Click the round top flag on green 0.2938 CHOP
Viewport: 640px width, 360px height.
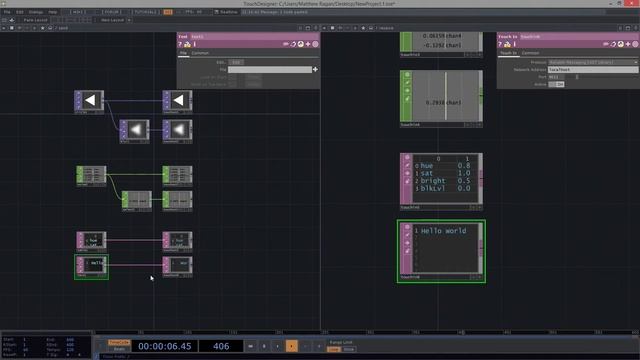pyautogui.click(x=407, y=75)
